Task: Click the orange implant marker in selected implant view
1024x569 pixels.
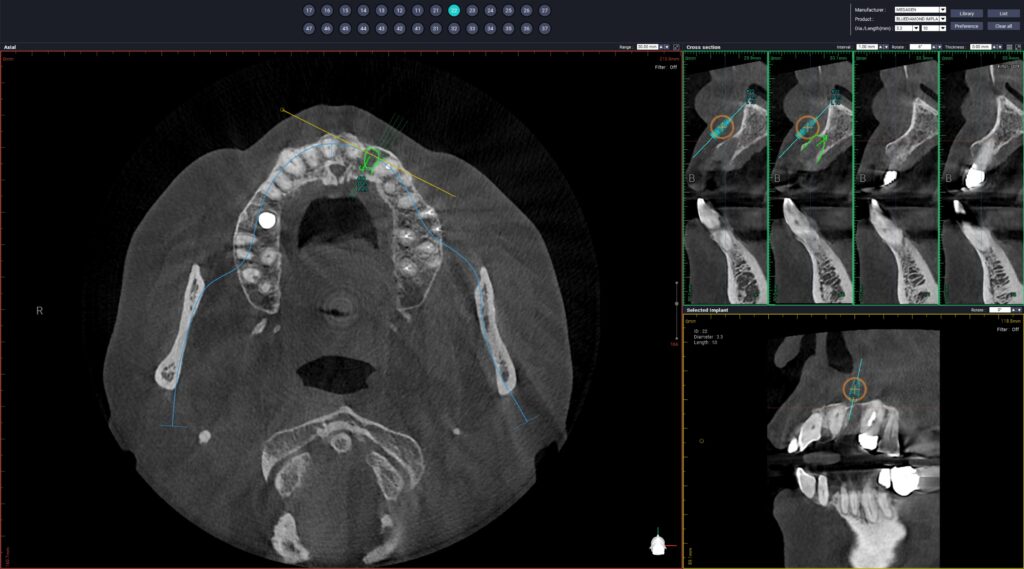Action: 853,390
